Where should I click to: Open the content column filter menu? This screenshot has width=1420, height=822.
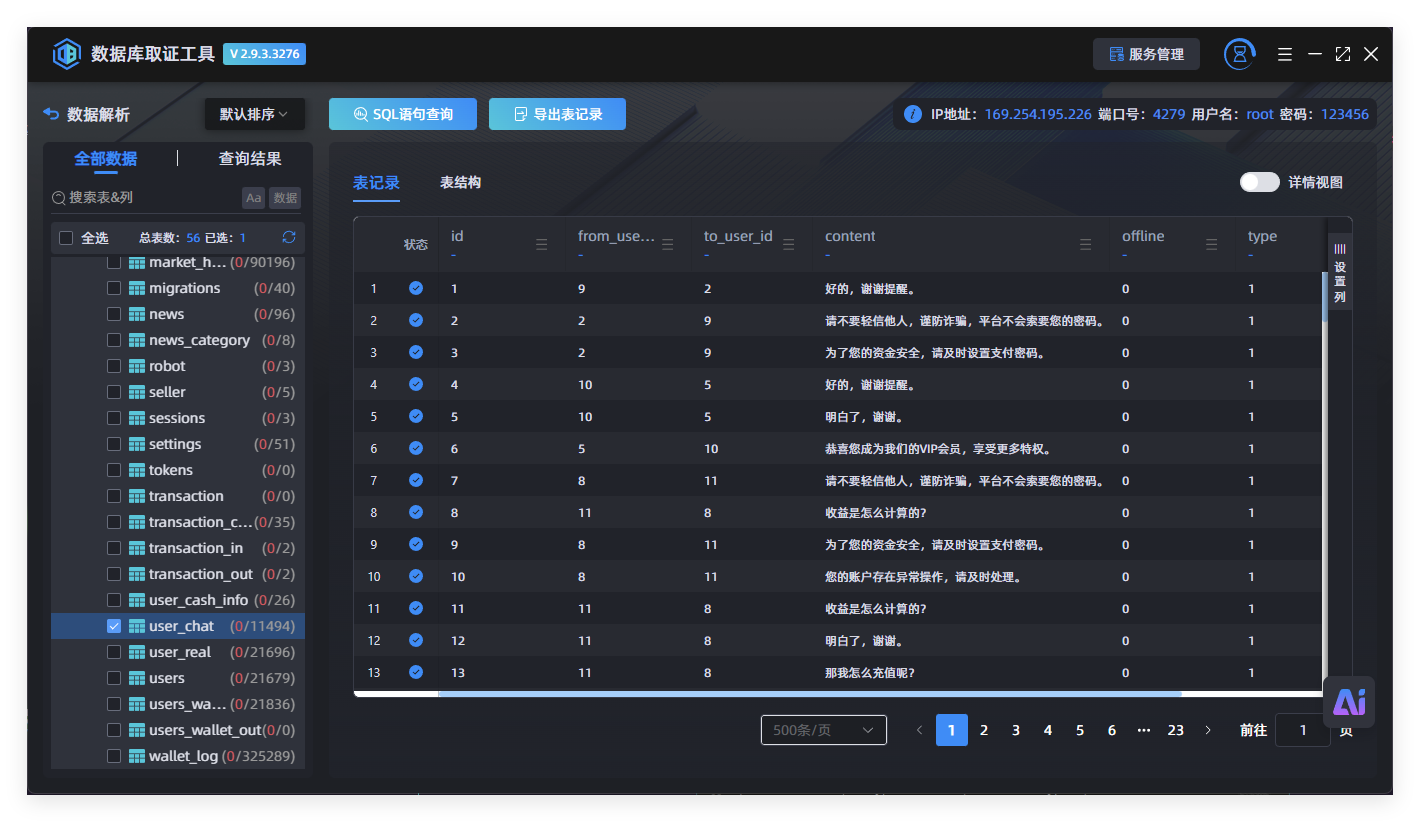coord(1086,244)
